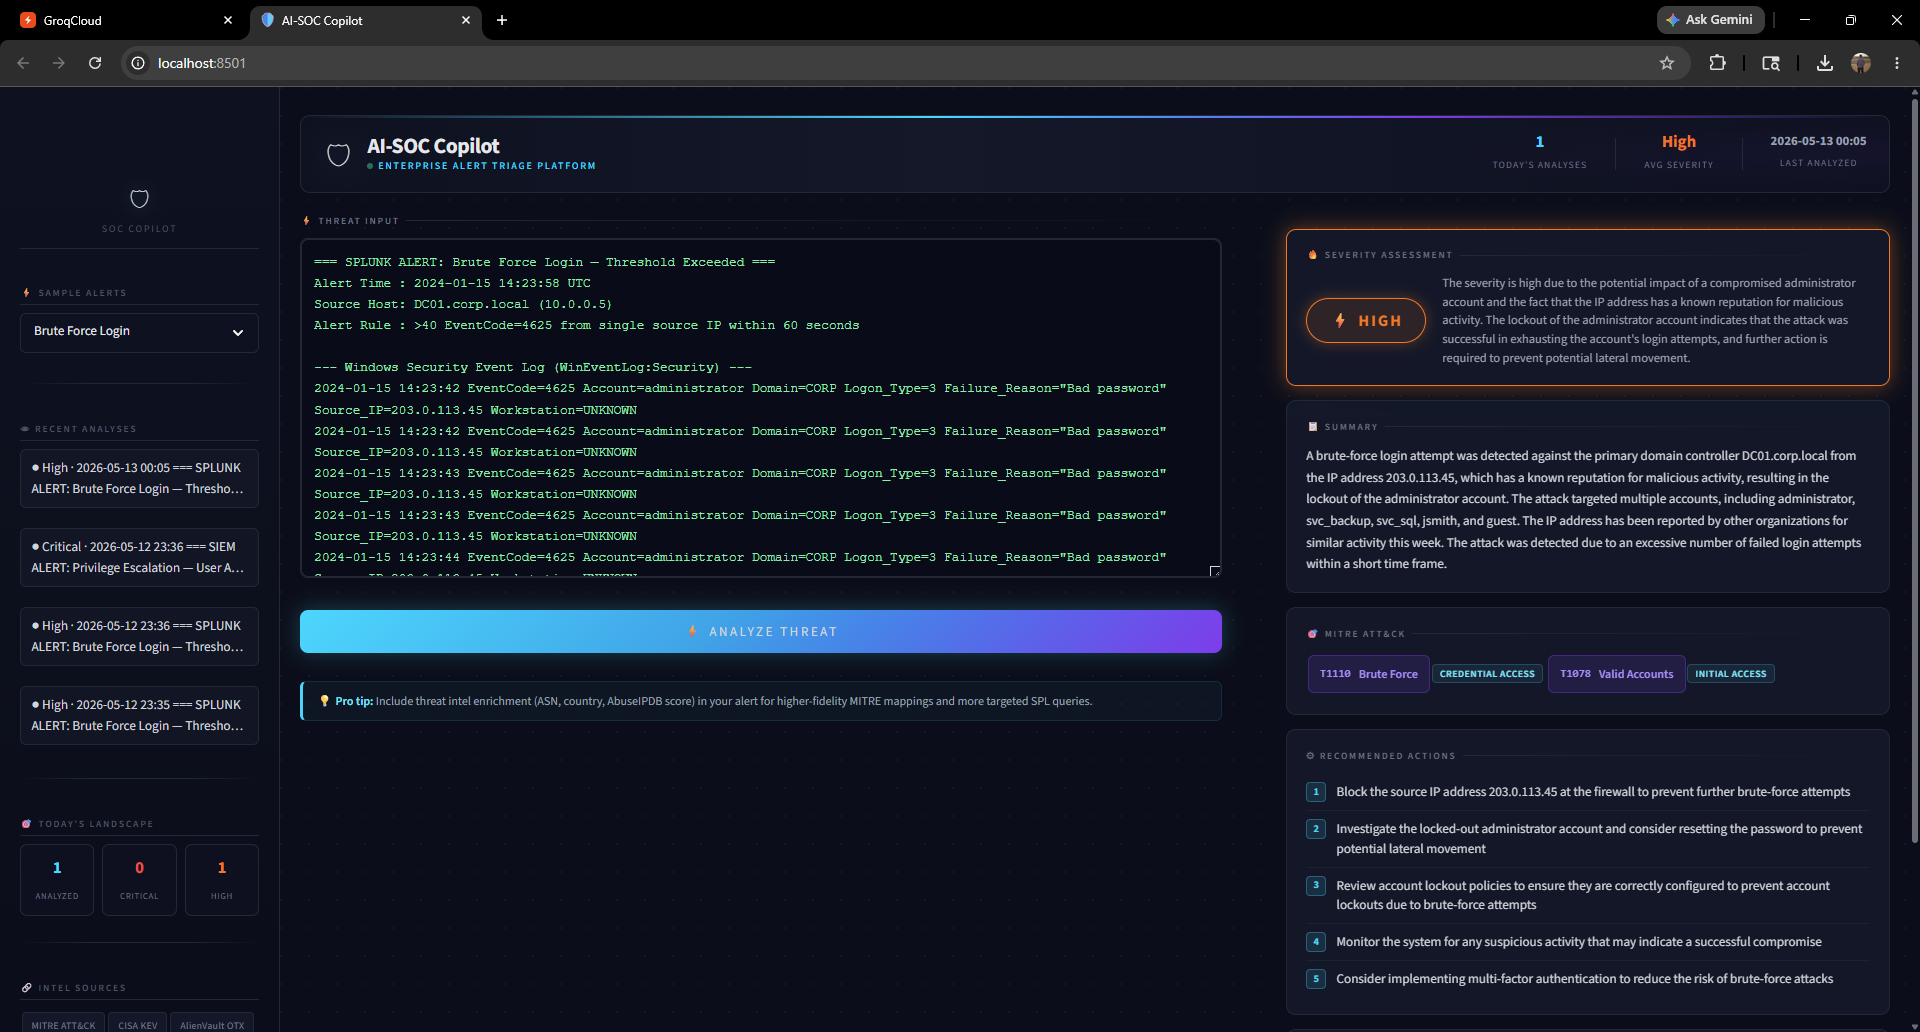Click the Ask Gemini button
The height and width of the screenshot is (1032, 1920).
point(1710,20)
